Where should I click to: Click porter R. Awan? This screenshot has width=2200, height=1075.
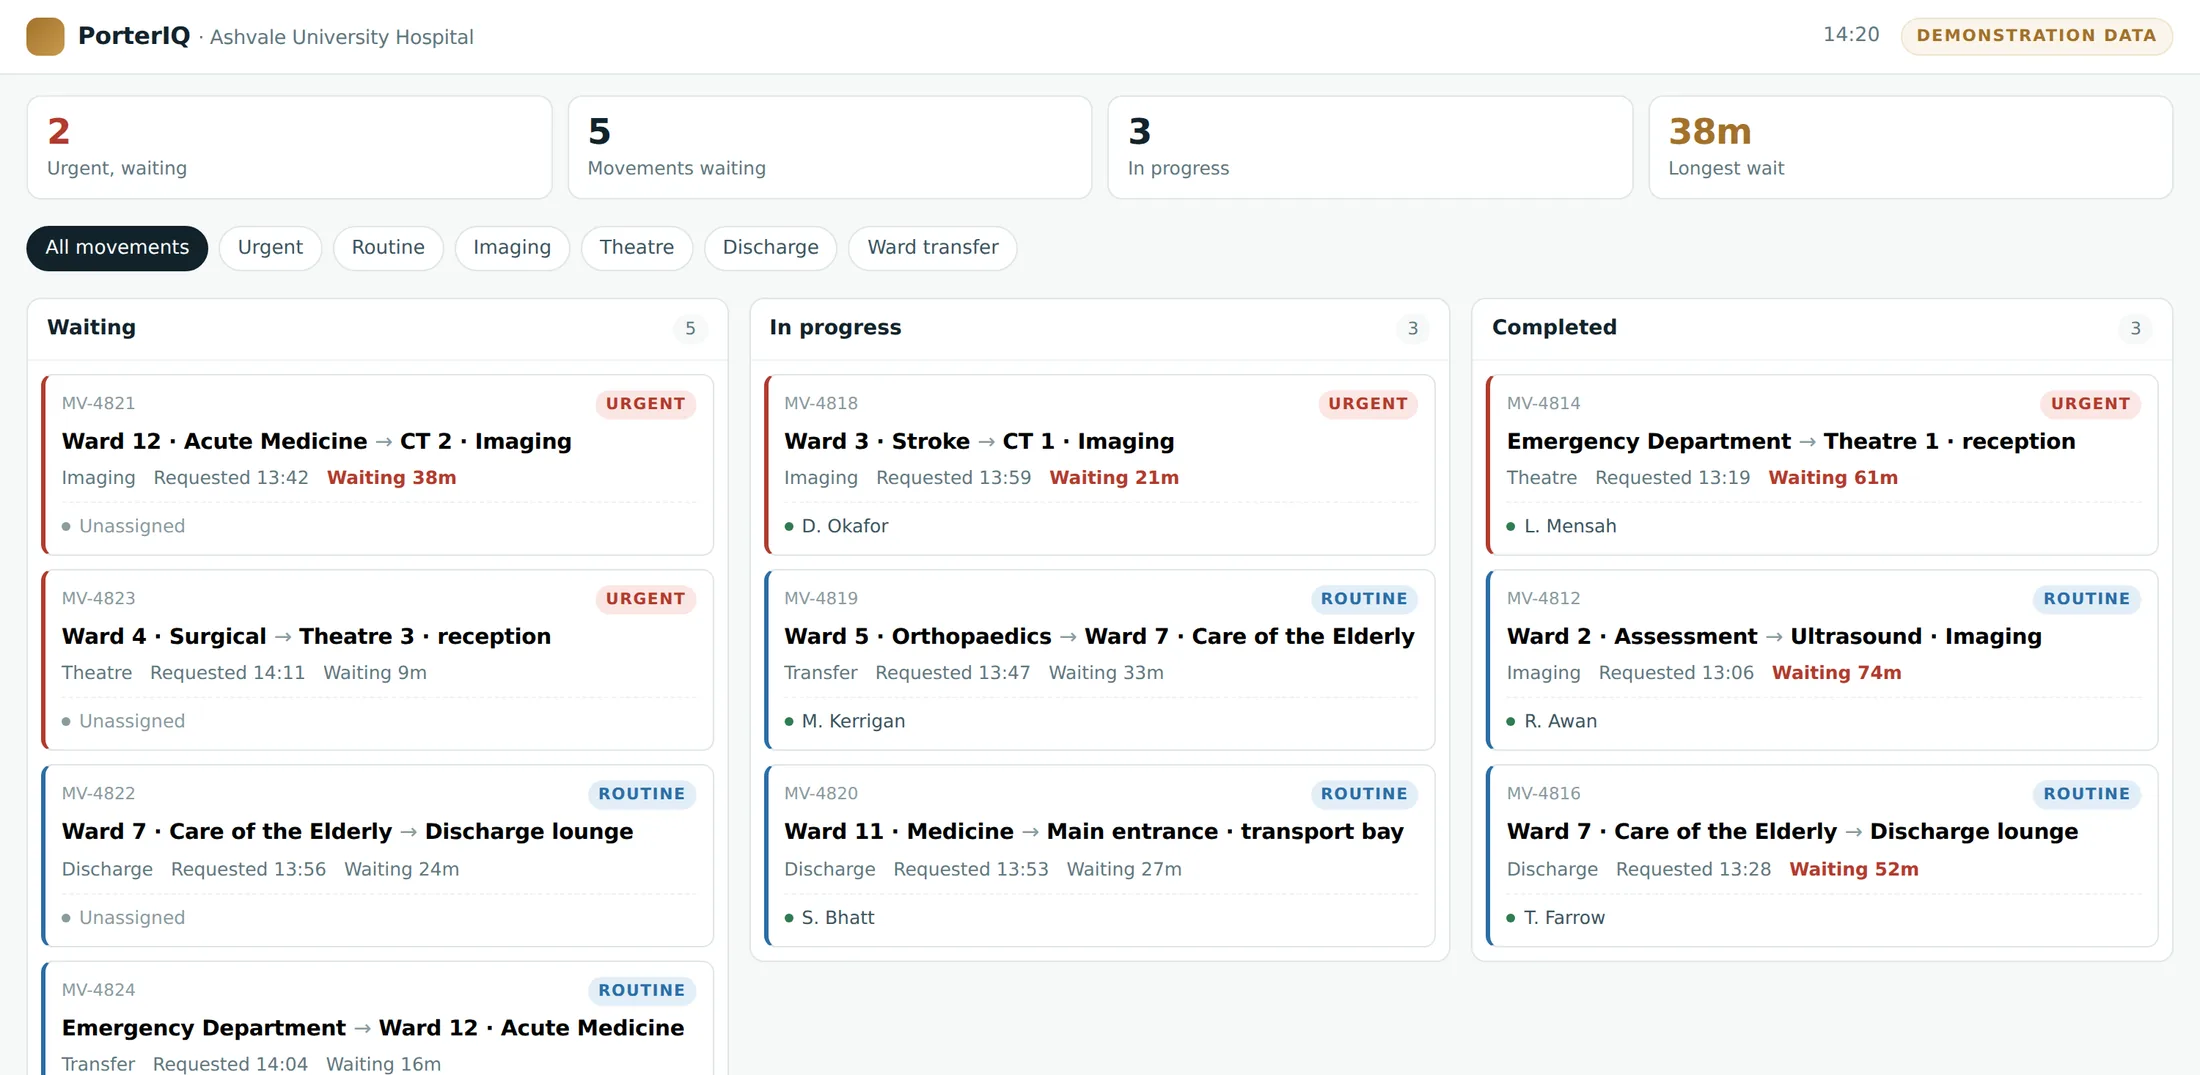1560,721
